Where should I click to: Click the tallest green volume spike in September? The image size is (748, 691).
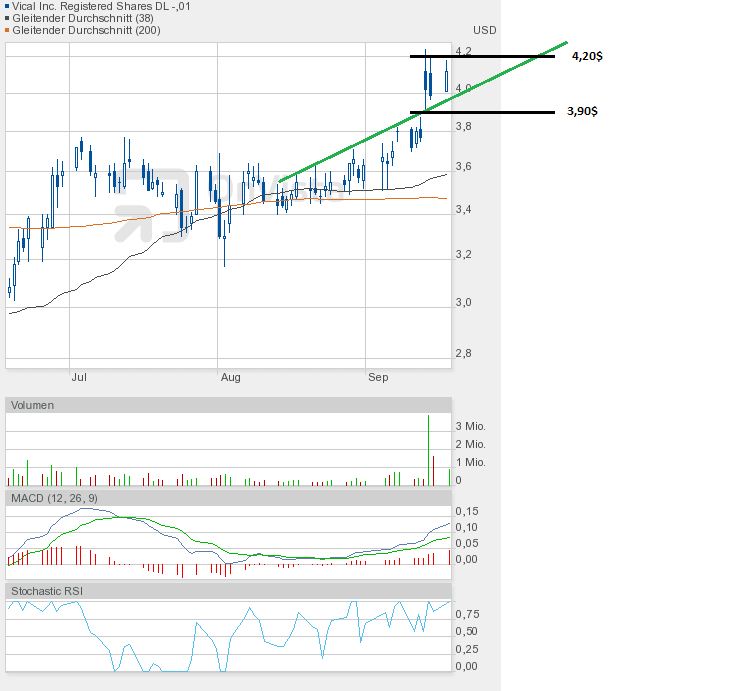[x=428, y=450]
